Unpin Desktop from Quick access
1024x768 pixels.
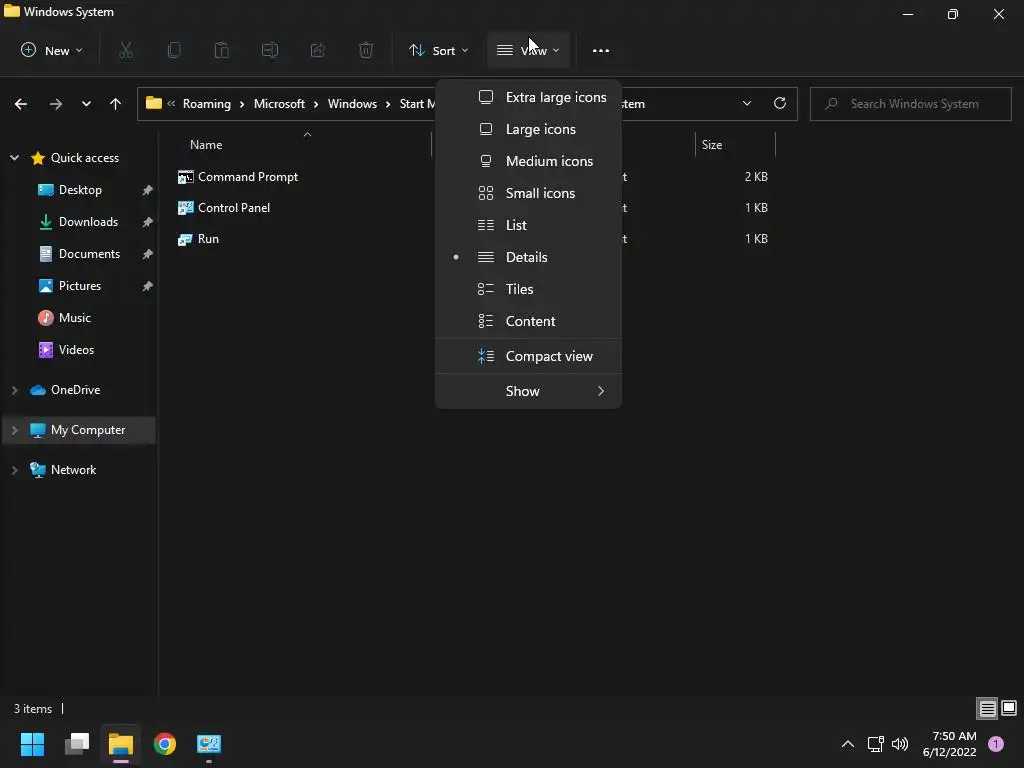(x=148, y=190)
